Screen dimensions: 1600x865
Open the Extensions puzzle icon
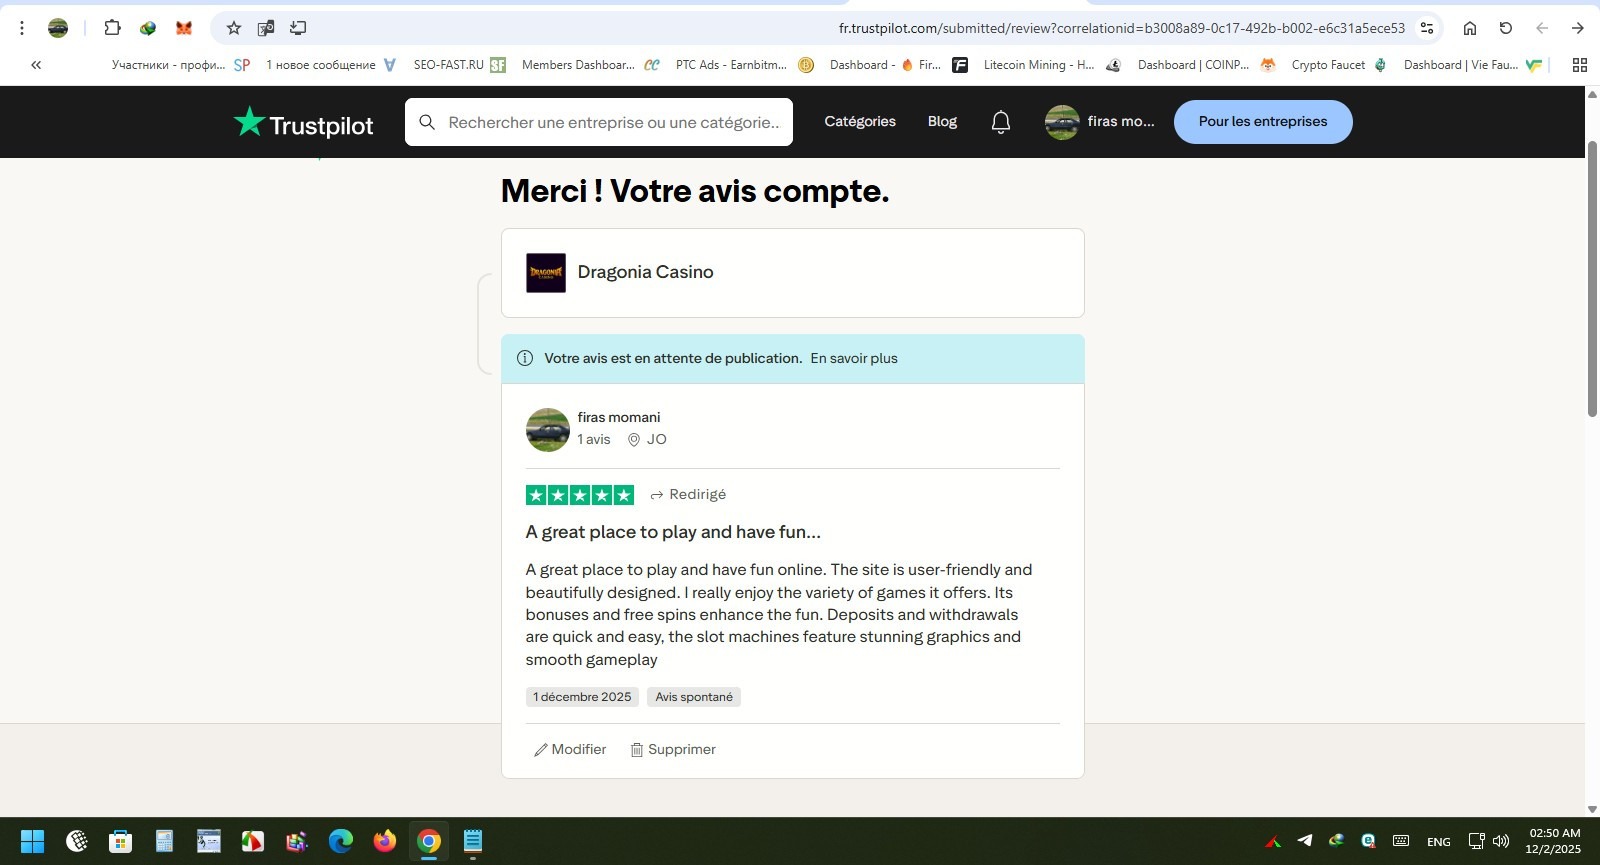pyautogui.click(x=112, y=28)
